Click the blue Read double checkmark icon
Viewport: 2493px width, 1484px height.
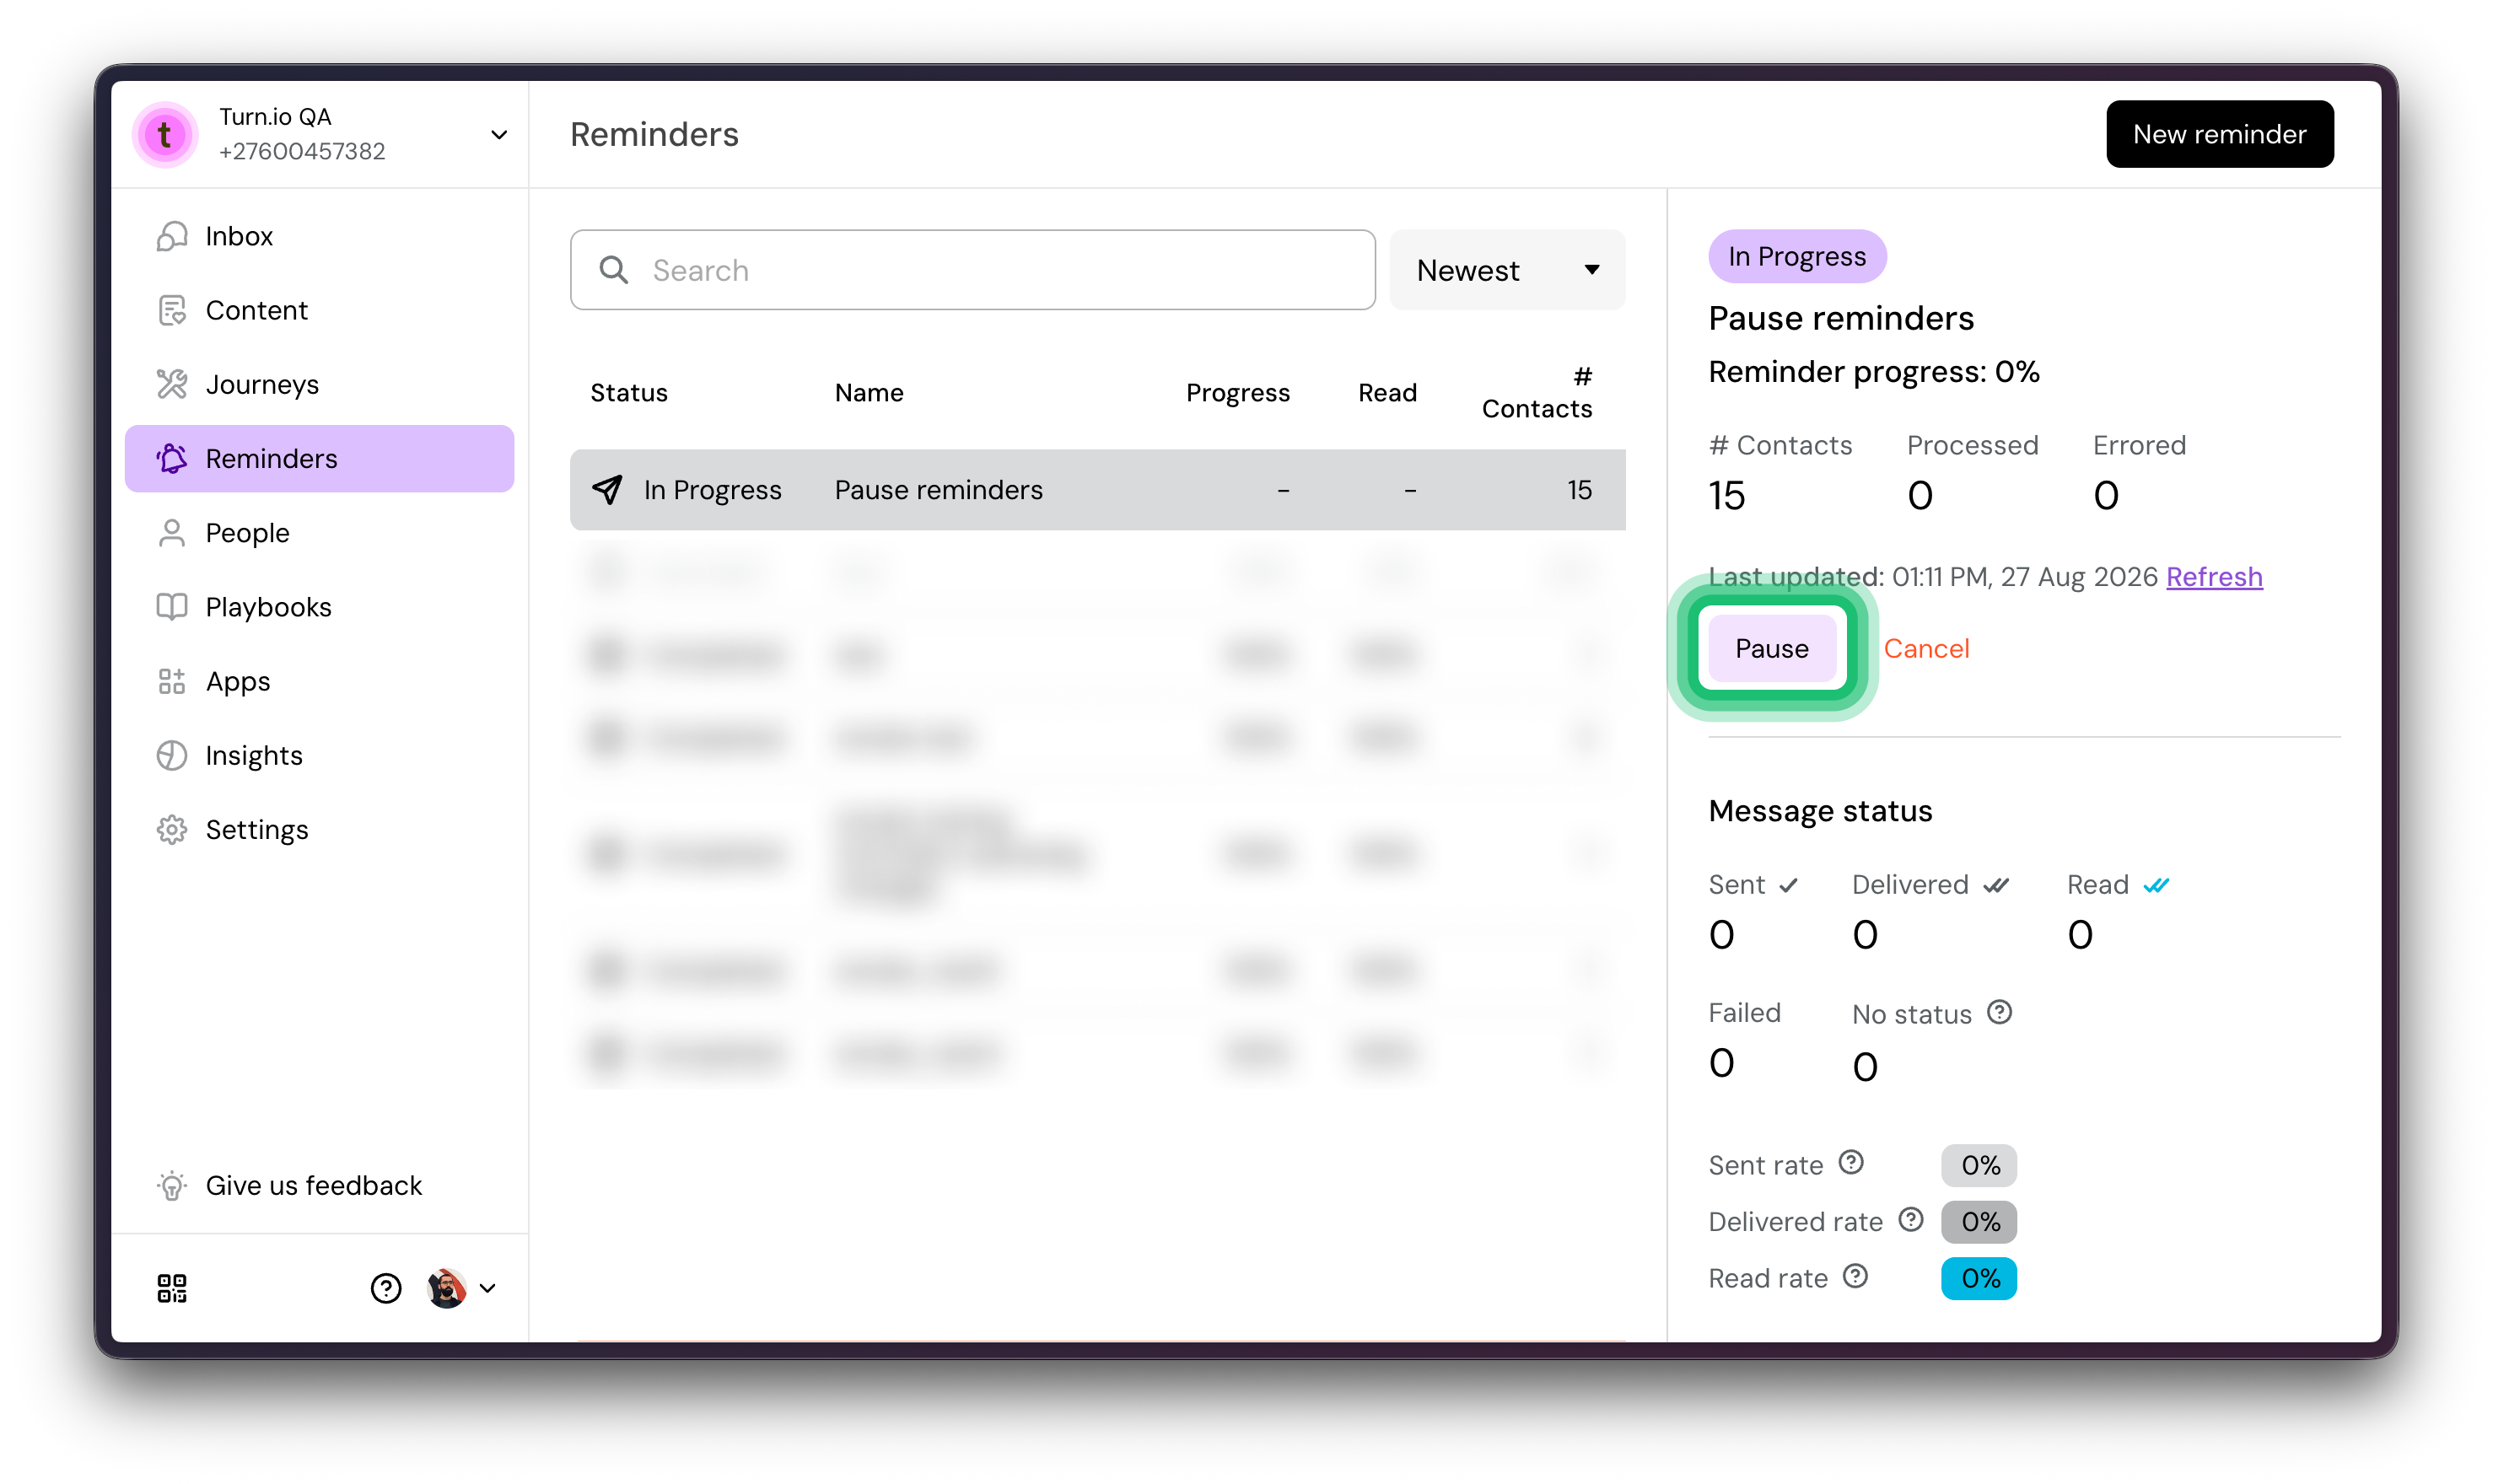(2156, 885)
